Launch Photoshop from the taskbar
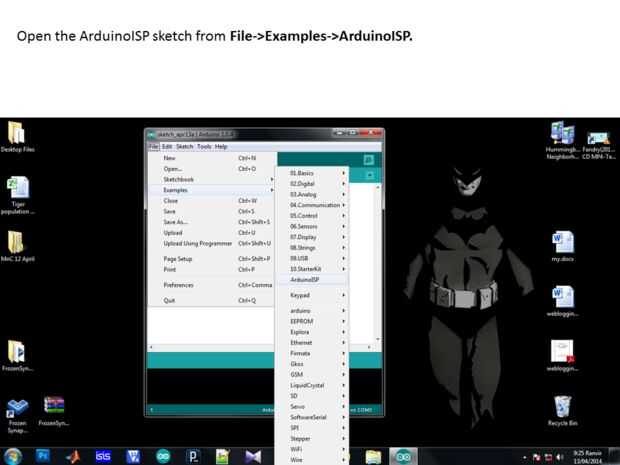 tap(43, 456)
